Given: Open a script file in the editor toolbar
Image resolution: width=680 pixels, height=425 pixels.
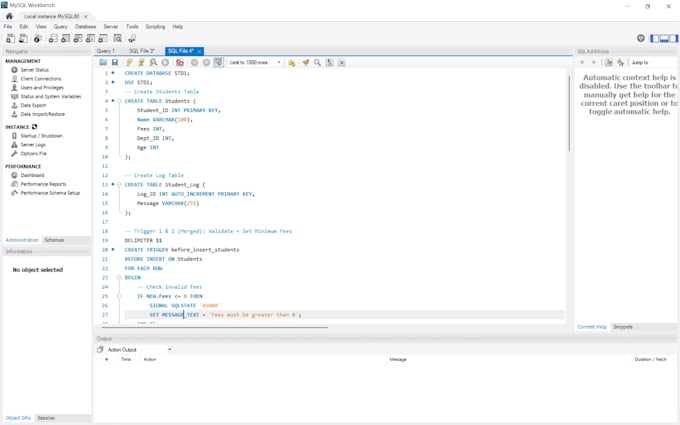Looking at the screenshot, I should coord(103,62).
